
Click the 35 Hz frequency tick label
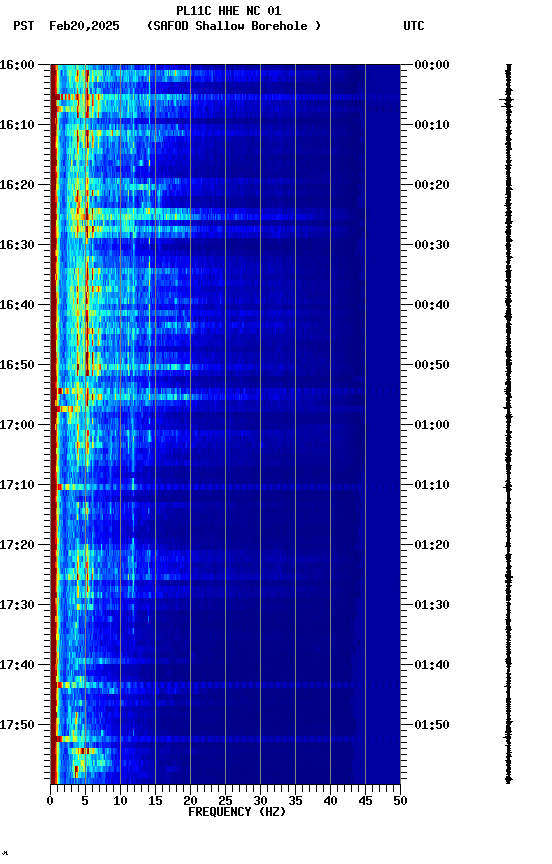(295, 801)
